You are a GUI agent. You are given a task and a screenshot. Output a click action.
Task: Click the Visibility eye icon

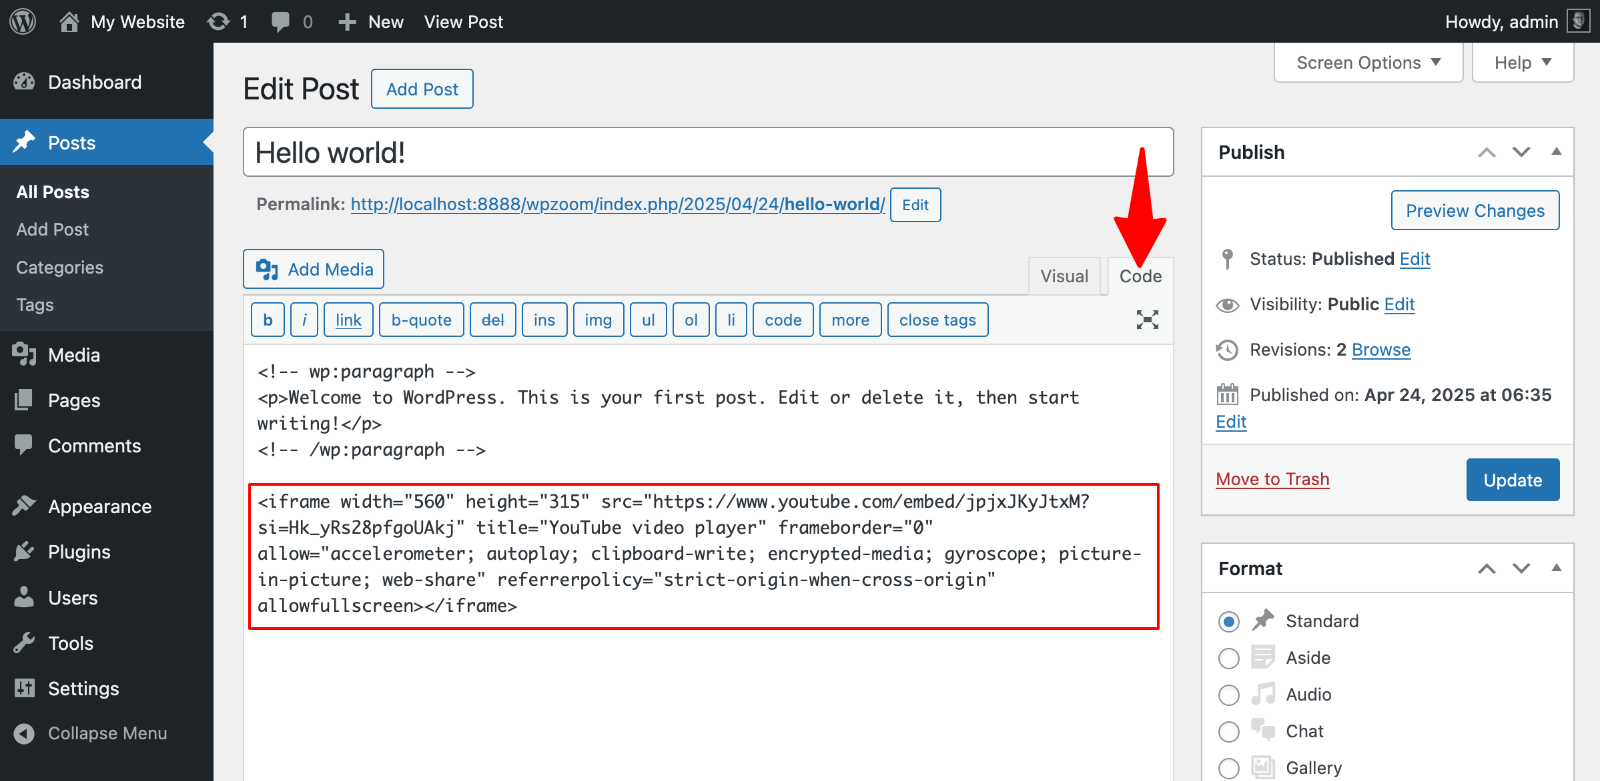point(1227,305)
